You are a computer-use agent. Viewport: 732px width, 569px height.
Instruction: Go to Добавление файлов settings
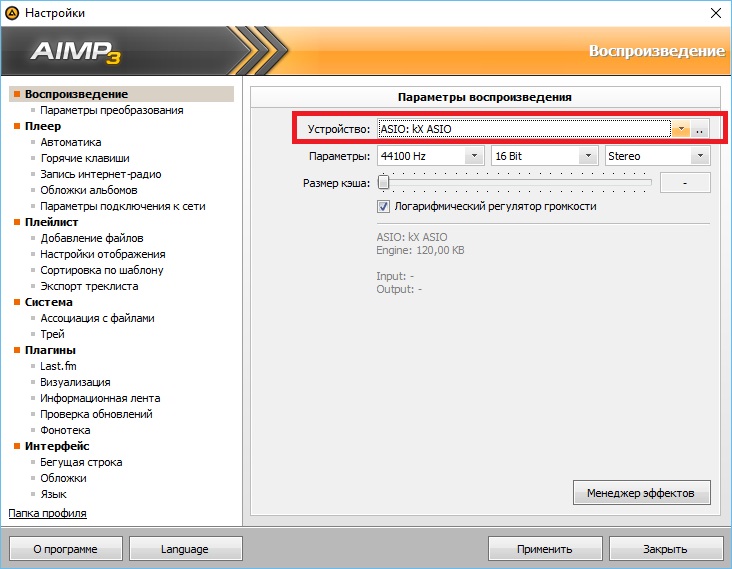[92, 238]
